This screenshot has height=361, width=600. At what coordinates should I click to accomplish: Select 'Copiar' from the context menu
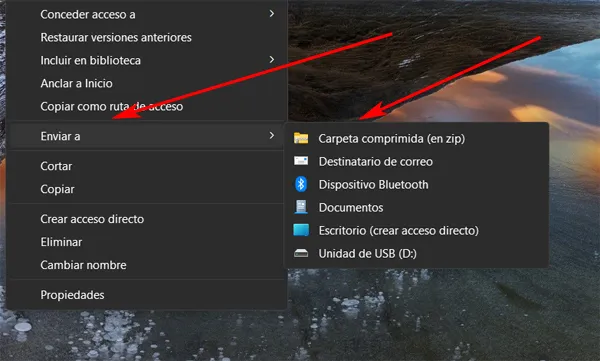(x=147, y=189)
